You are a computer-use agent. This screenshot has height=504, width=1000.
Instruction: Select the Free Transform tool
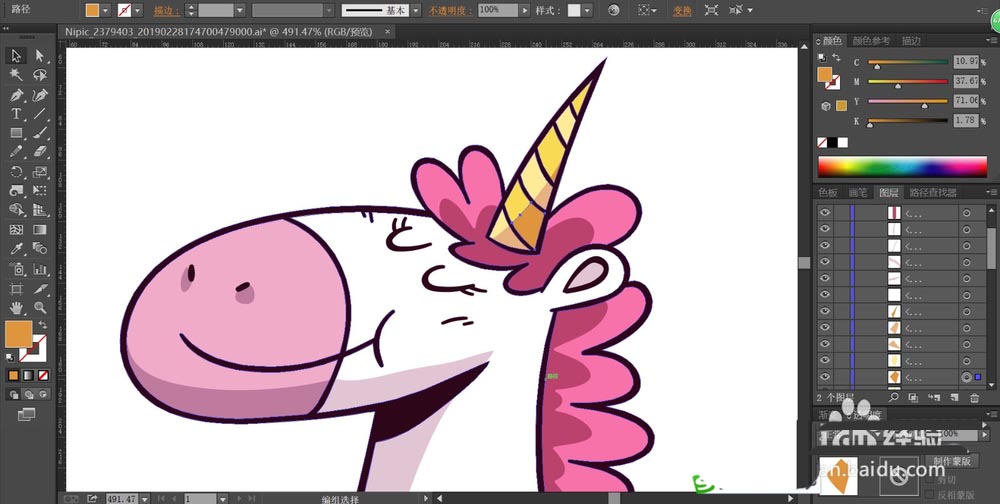(40, 191)
